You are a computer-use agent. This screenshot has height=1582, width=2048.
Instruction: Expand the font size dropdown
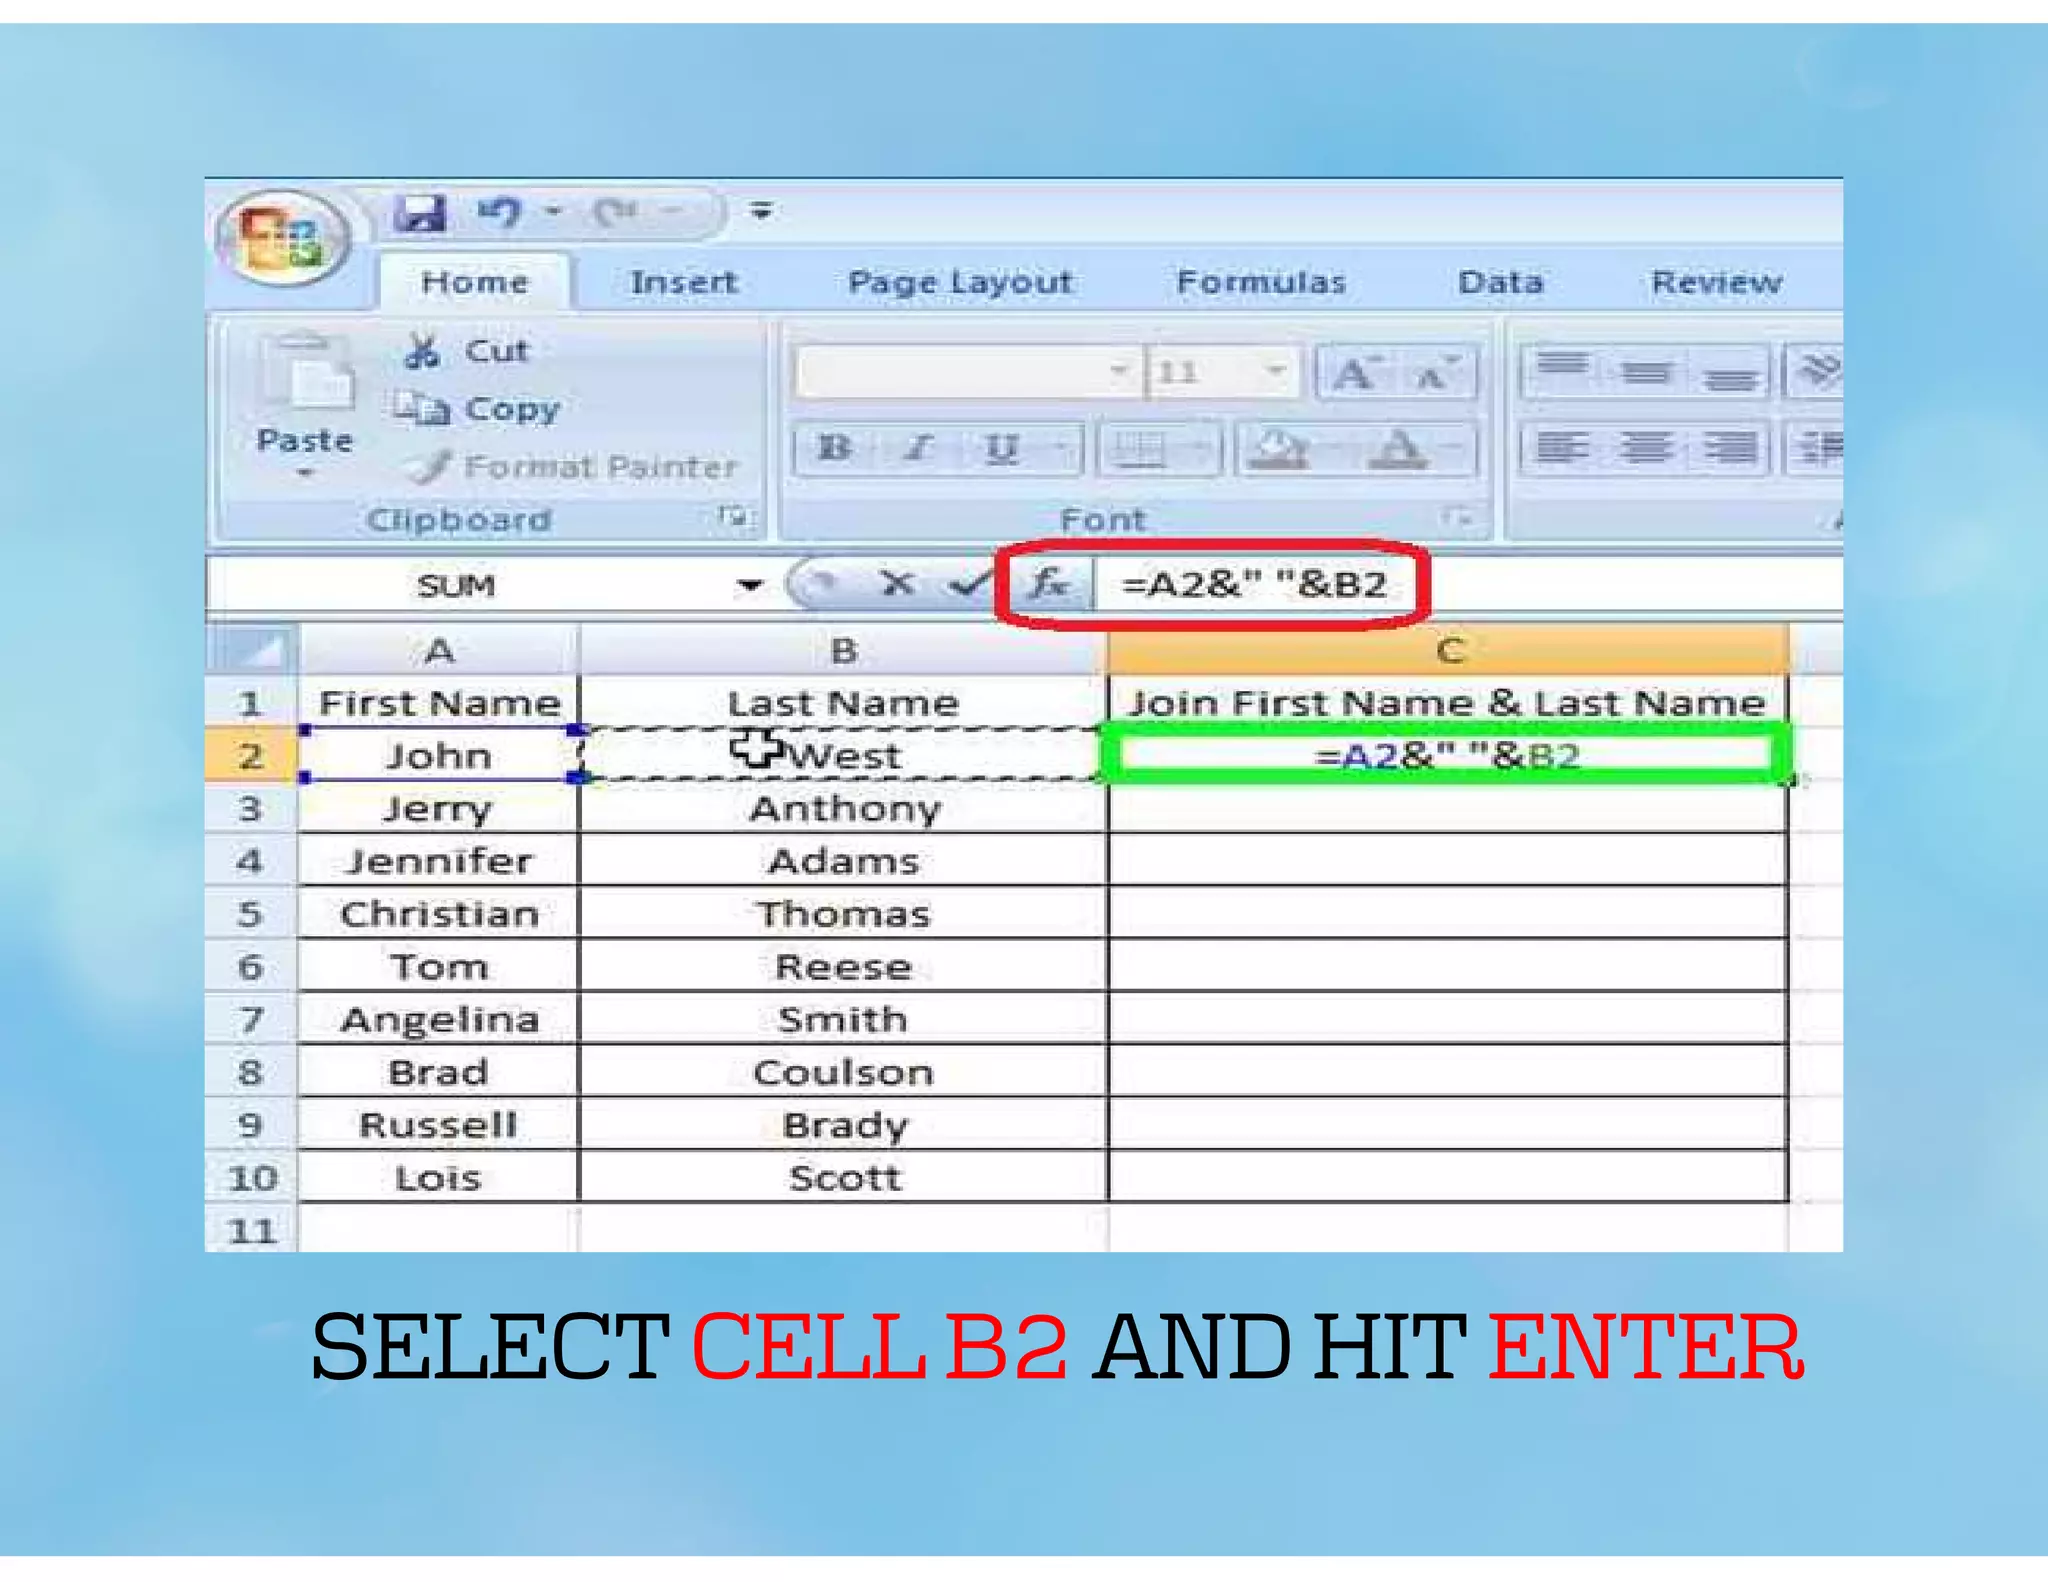tap(1275, 371)
